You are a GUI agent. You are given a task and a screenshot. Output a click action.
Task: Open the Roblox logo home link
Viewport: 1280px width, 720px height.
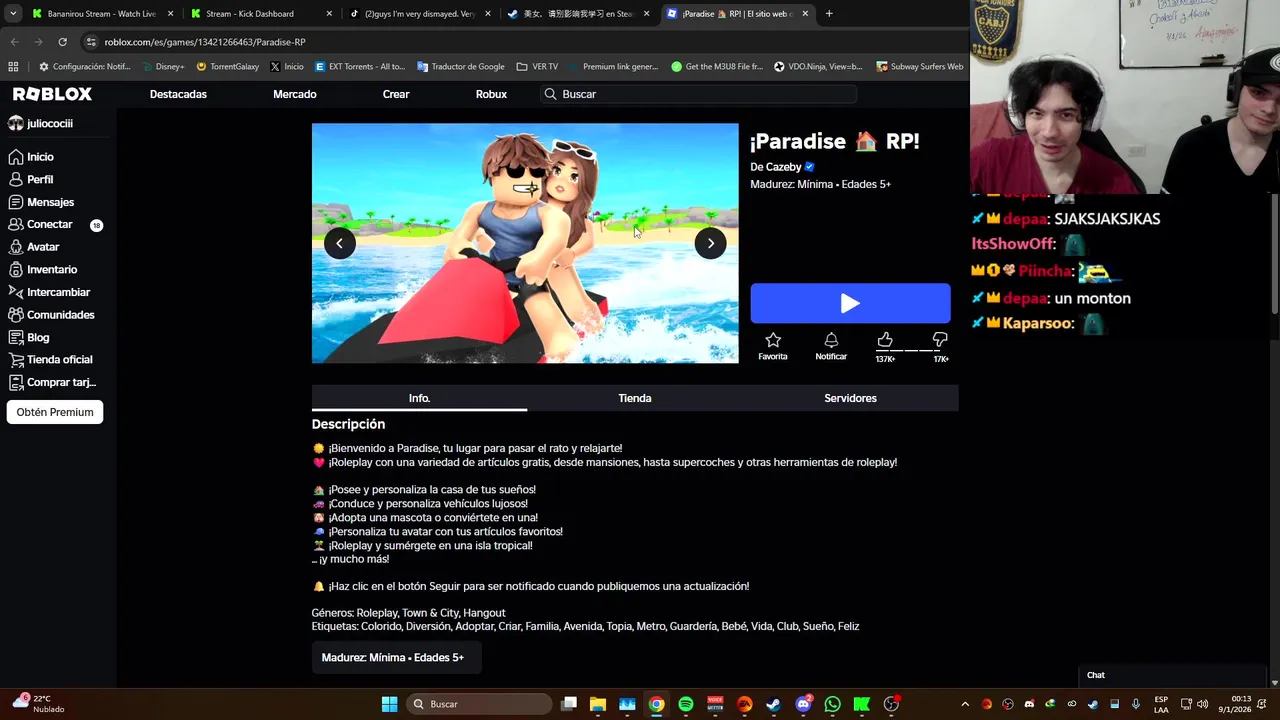[x=52, y=94]
